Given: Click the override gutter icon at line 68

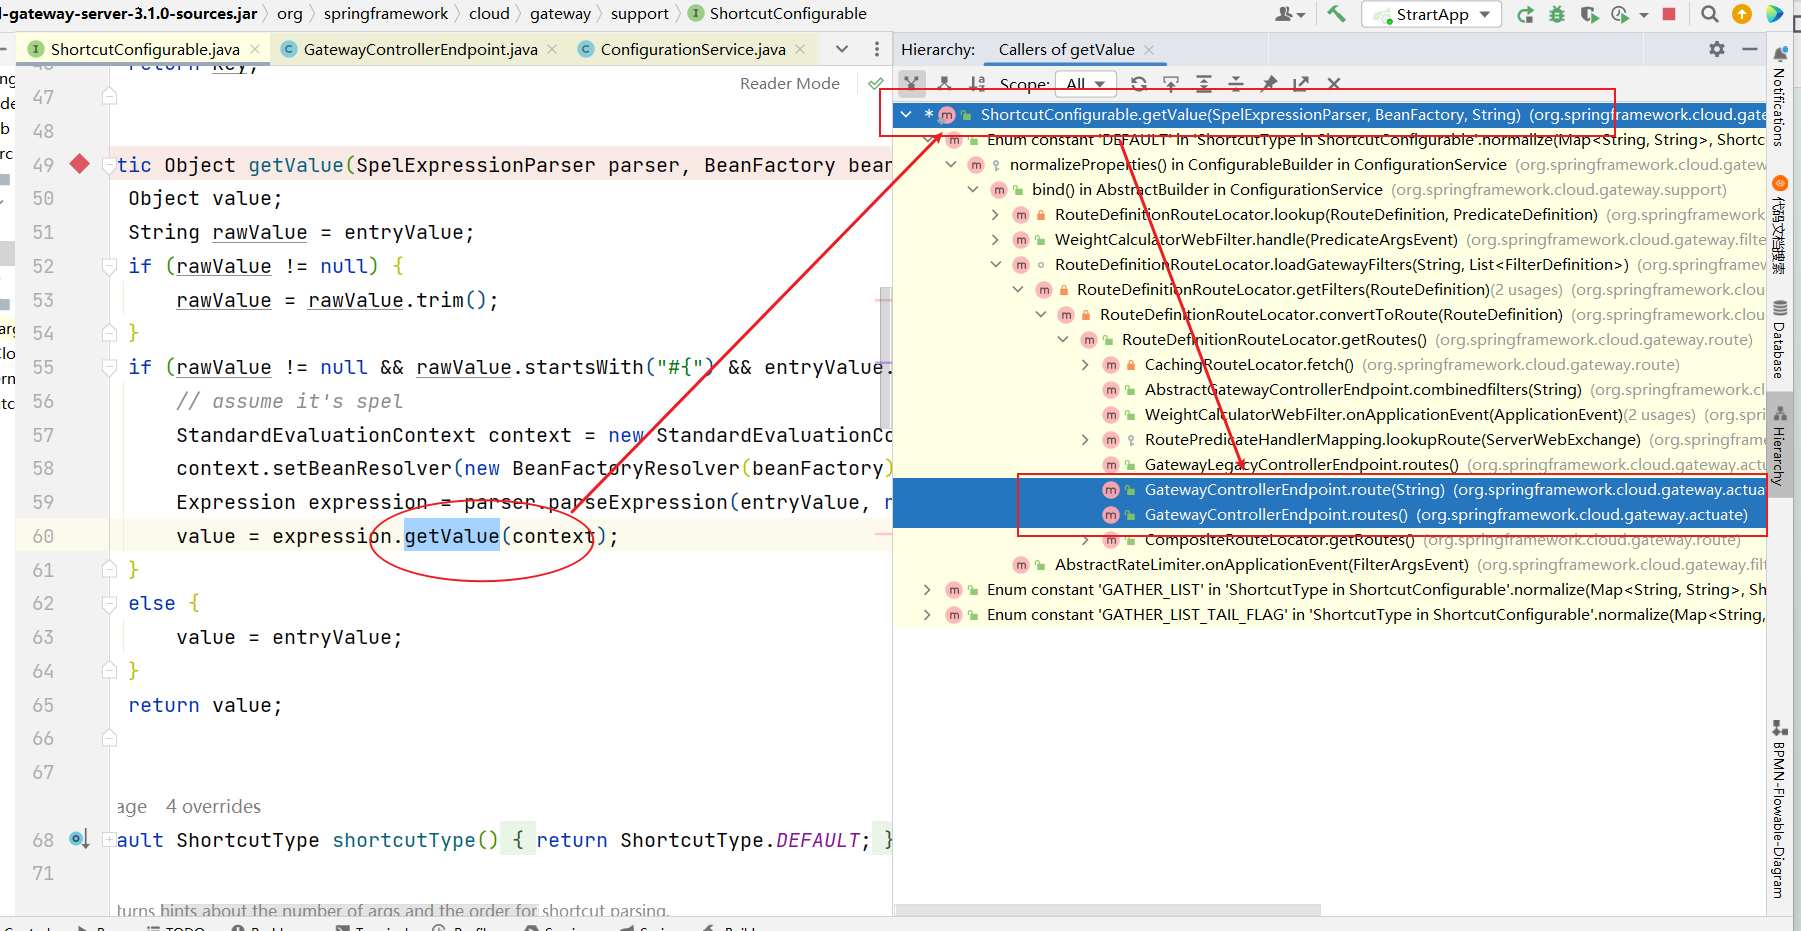Looking at the screenshot, I should point(79,839).
